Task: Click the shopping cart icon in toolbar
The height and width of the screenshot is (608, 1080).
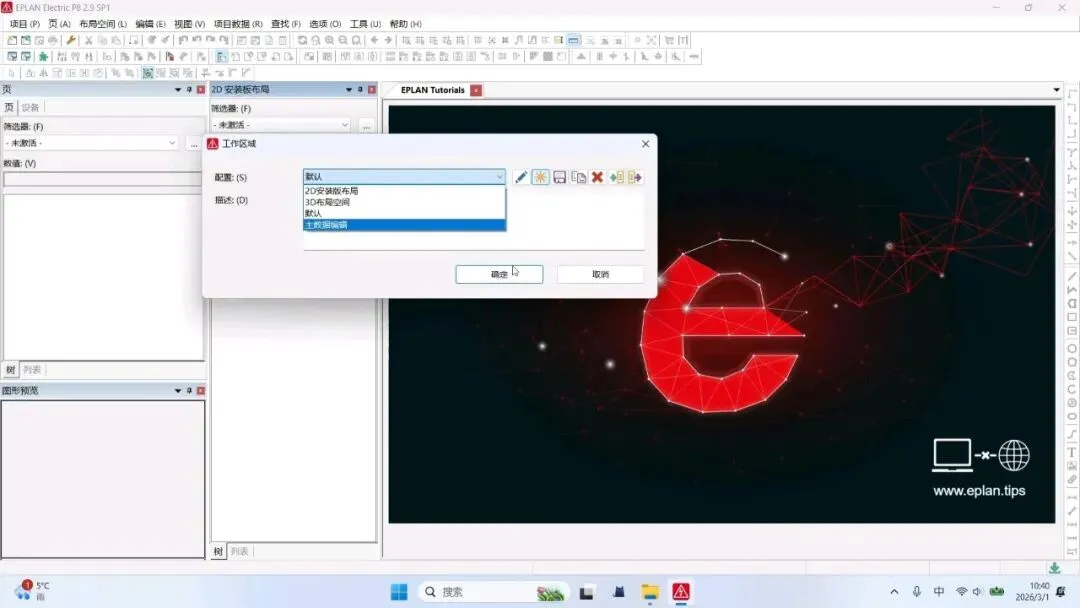Action: point(669,40)
